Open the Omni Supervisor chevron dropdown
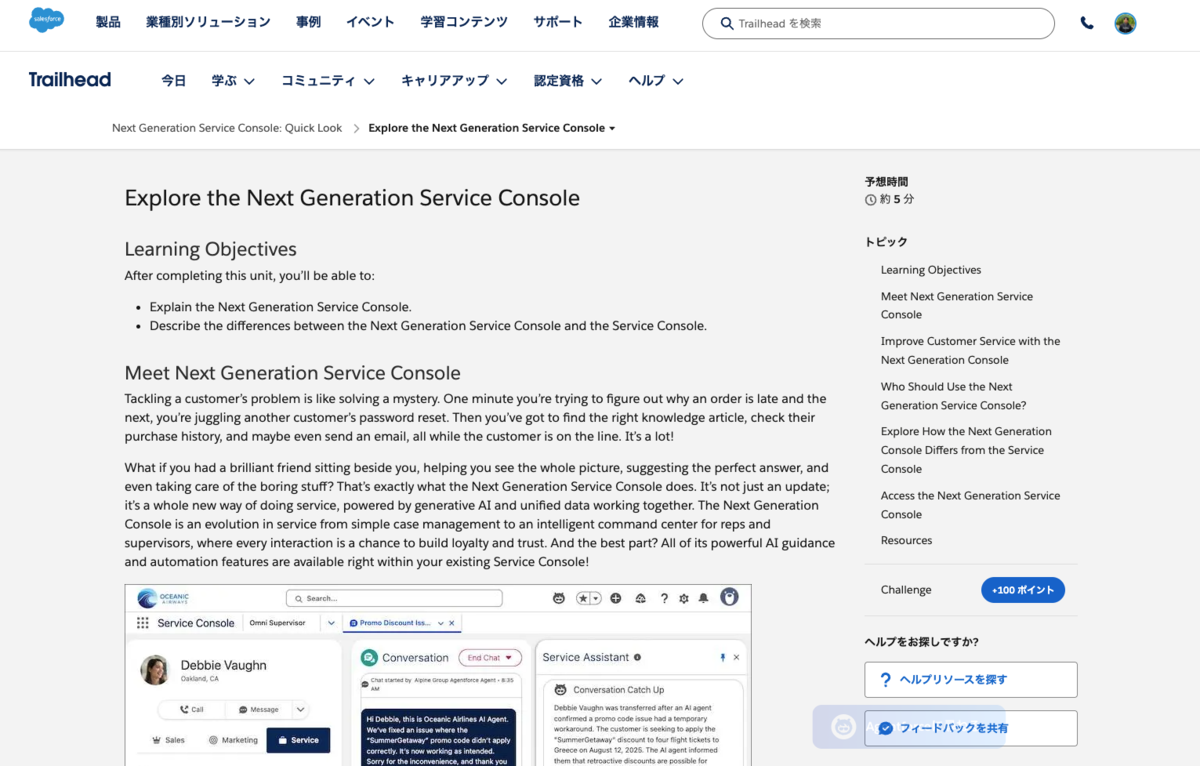This screenshot has height=766, width=1200. pos(331,623)
